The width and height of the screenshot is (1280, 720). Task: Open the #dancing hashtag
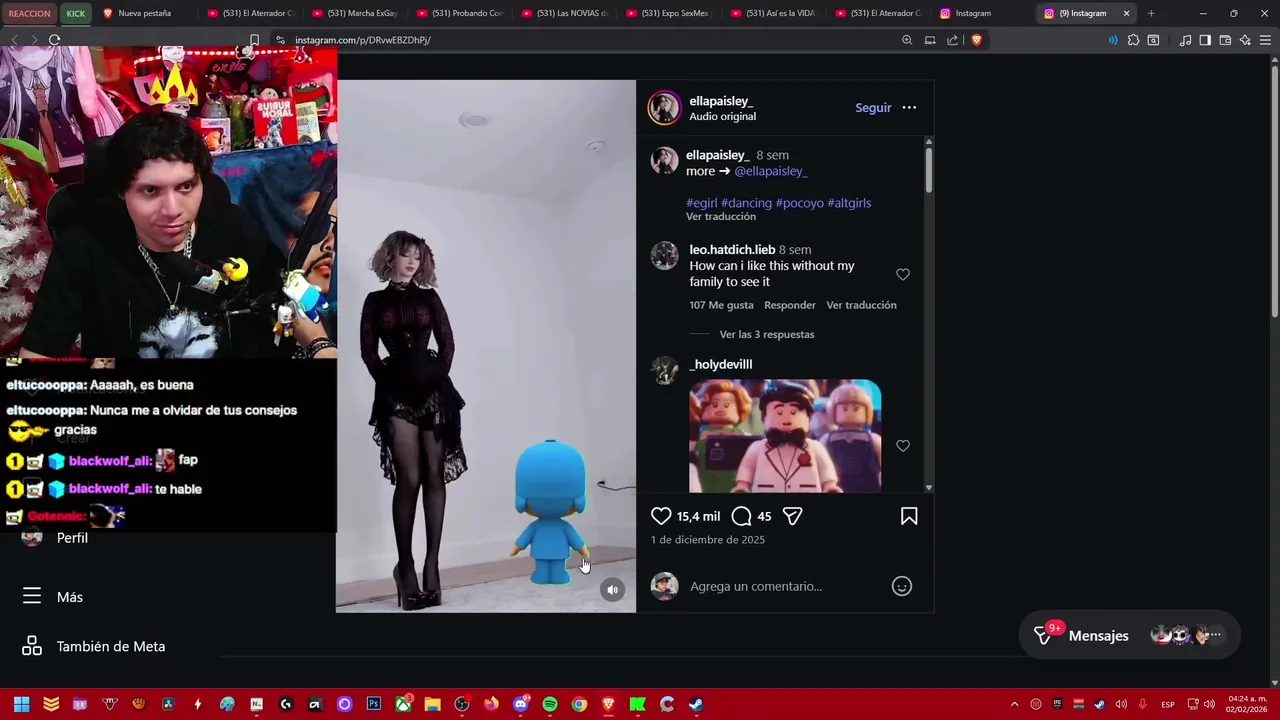click(x=746, y=203)
